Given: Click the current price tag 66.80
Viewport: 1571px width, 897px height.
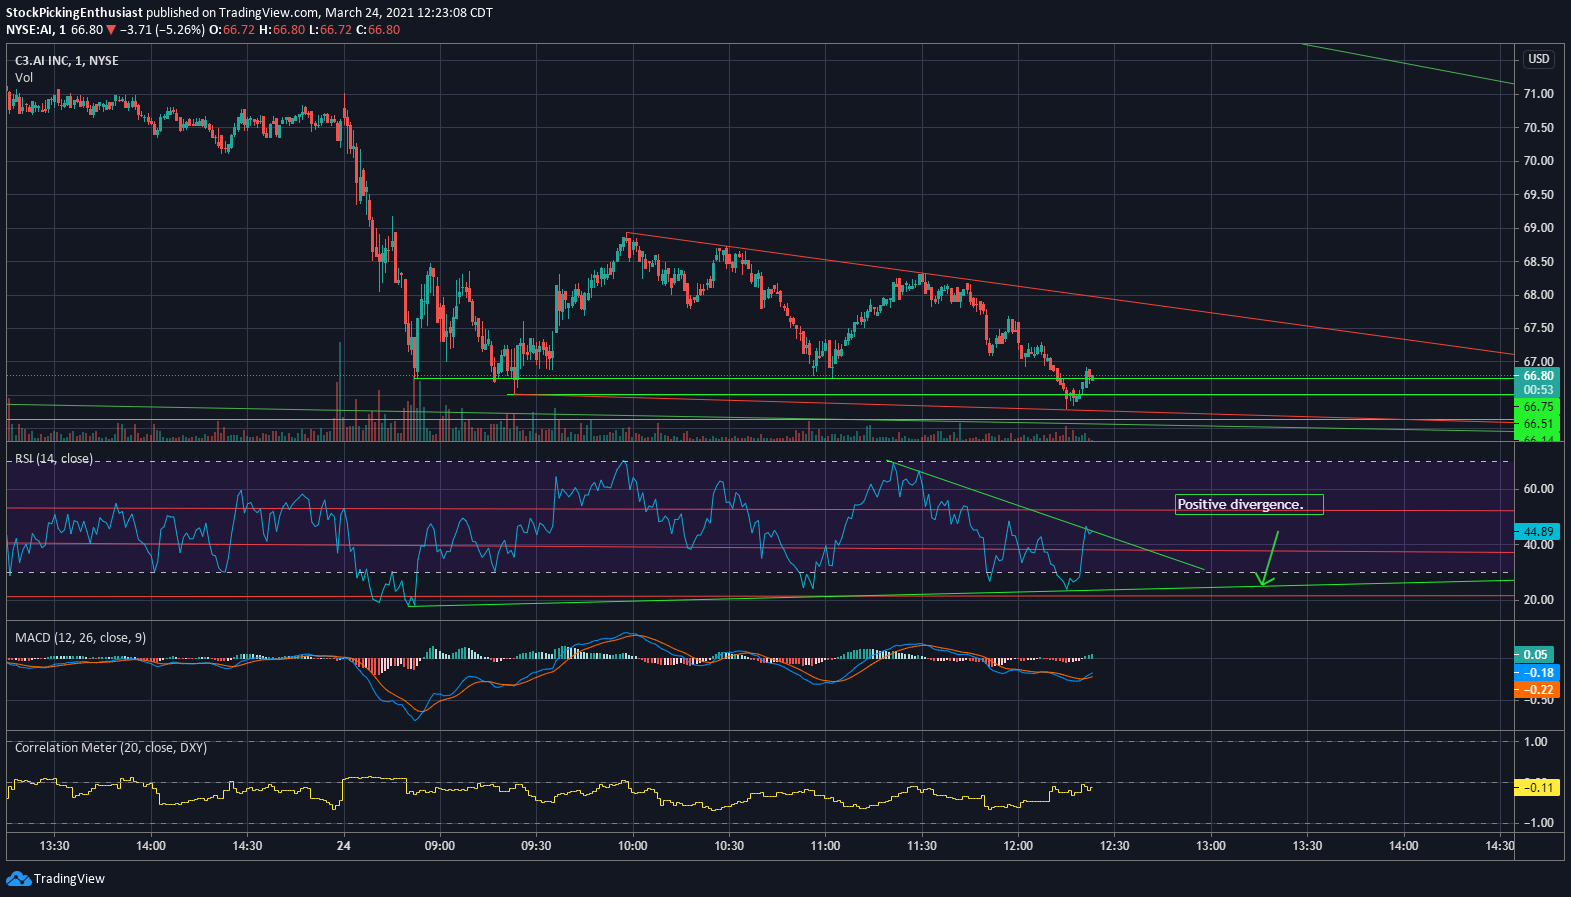Looking at the screenshot, I should tap(1538, 376).
